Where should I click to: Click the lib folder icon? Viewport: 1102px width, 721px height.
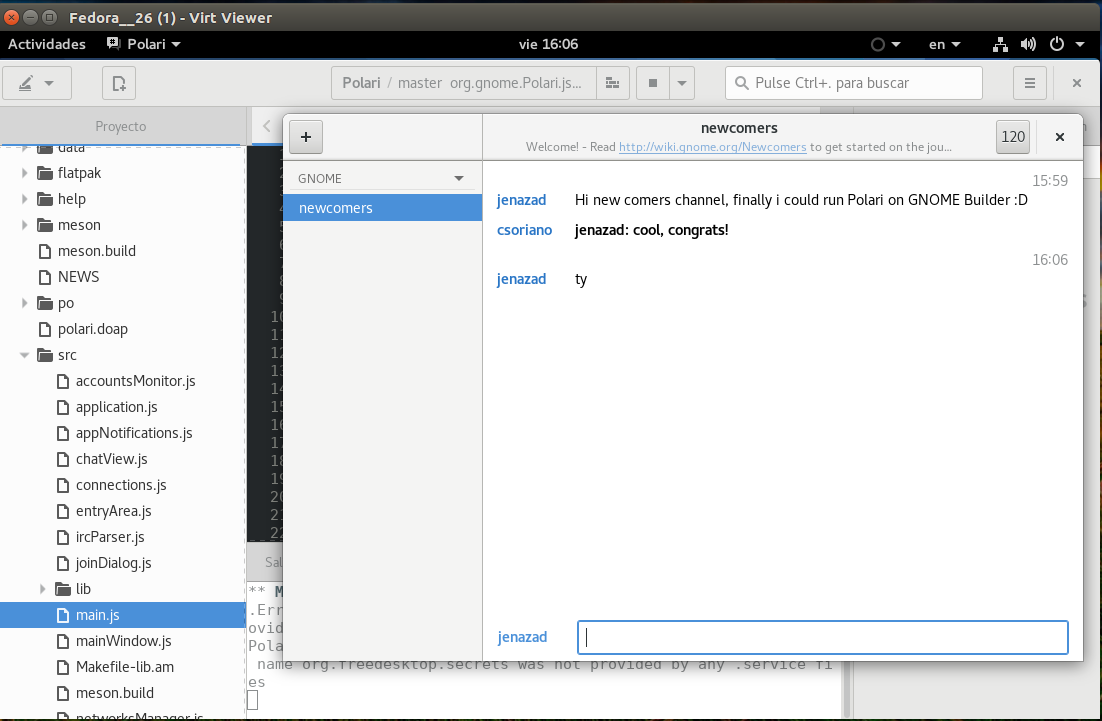click(63, 589)
